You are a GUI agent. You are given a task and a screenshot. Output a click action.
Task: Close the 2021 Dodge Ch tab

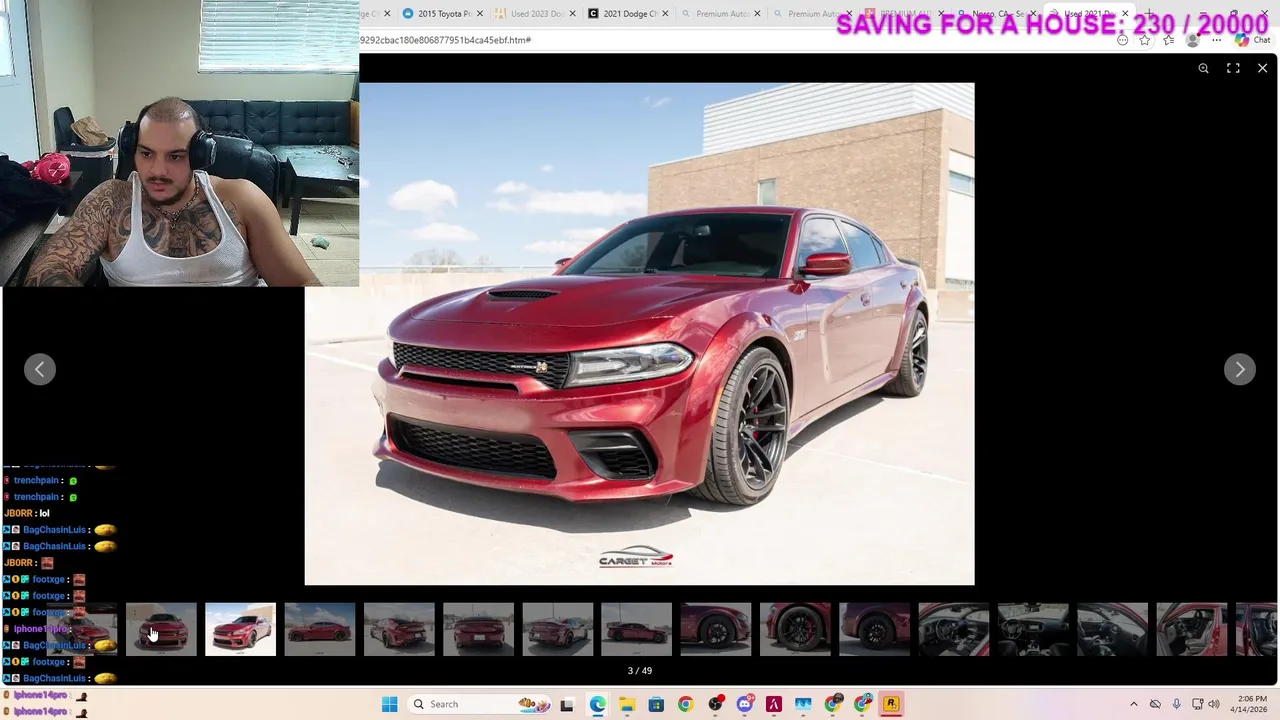click(x=665, y=14)
